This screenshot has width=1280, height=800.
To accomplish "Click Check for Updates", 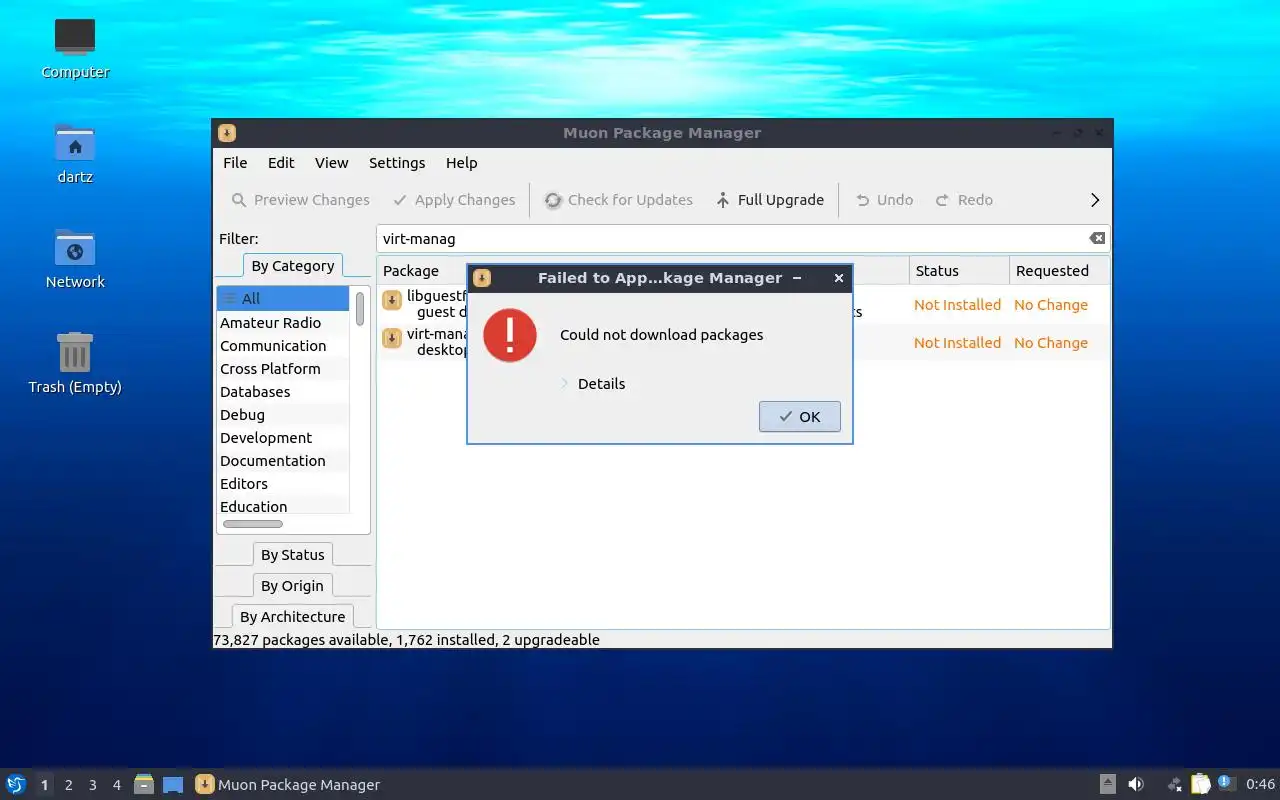I will point(618,200).
